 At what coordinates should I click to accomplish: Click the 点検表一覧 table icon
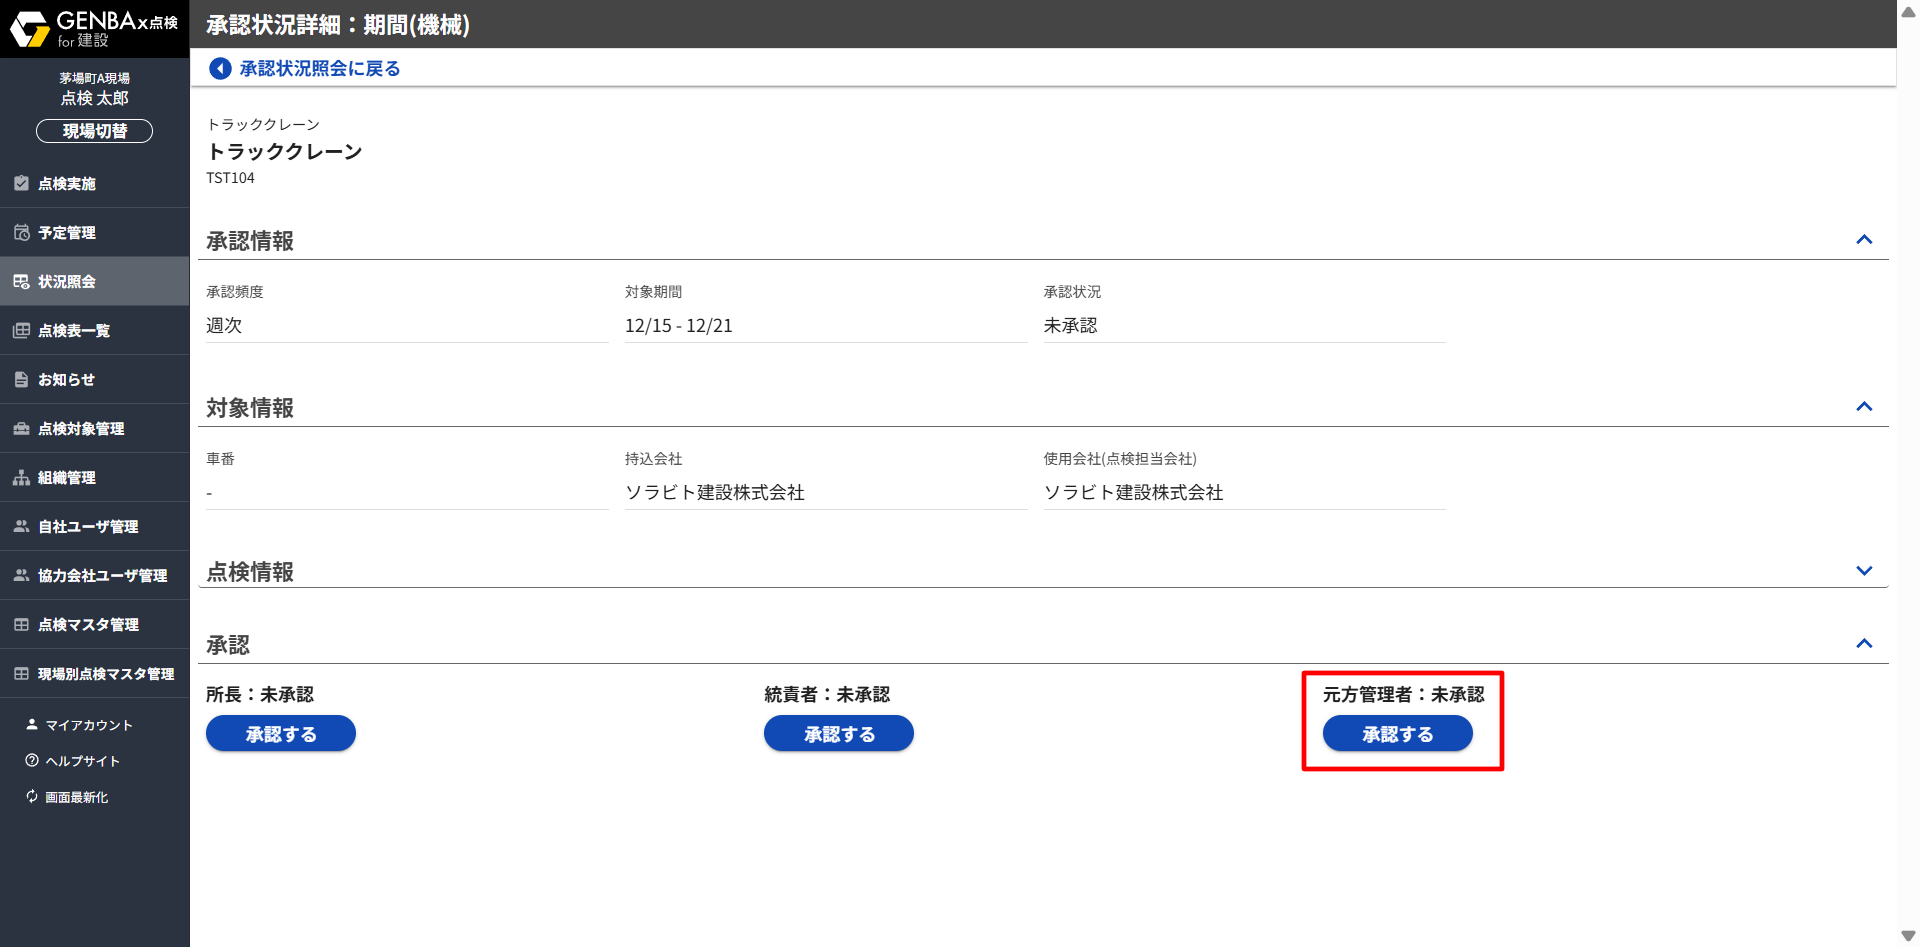(21, 330)
